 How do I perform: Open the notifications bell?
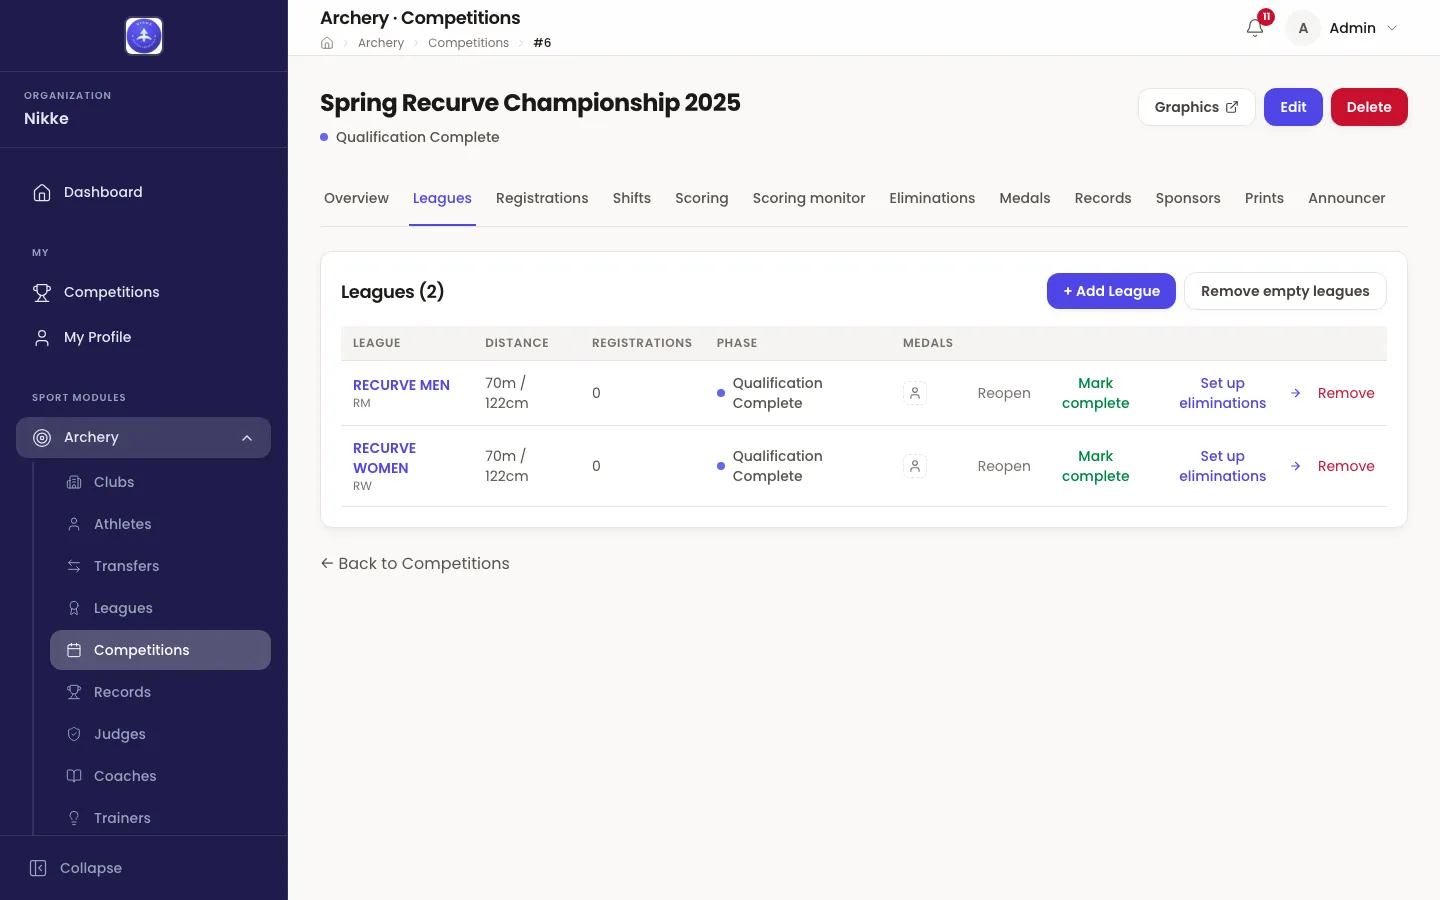pyautogui.click(x=1255, y=28)
